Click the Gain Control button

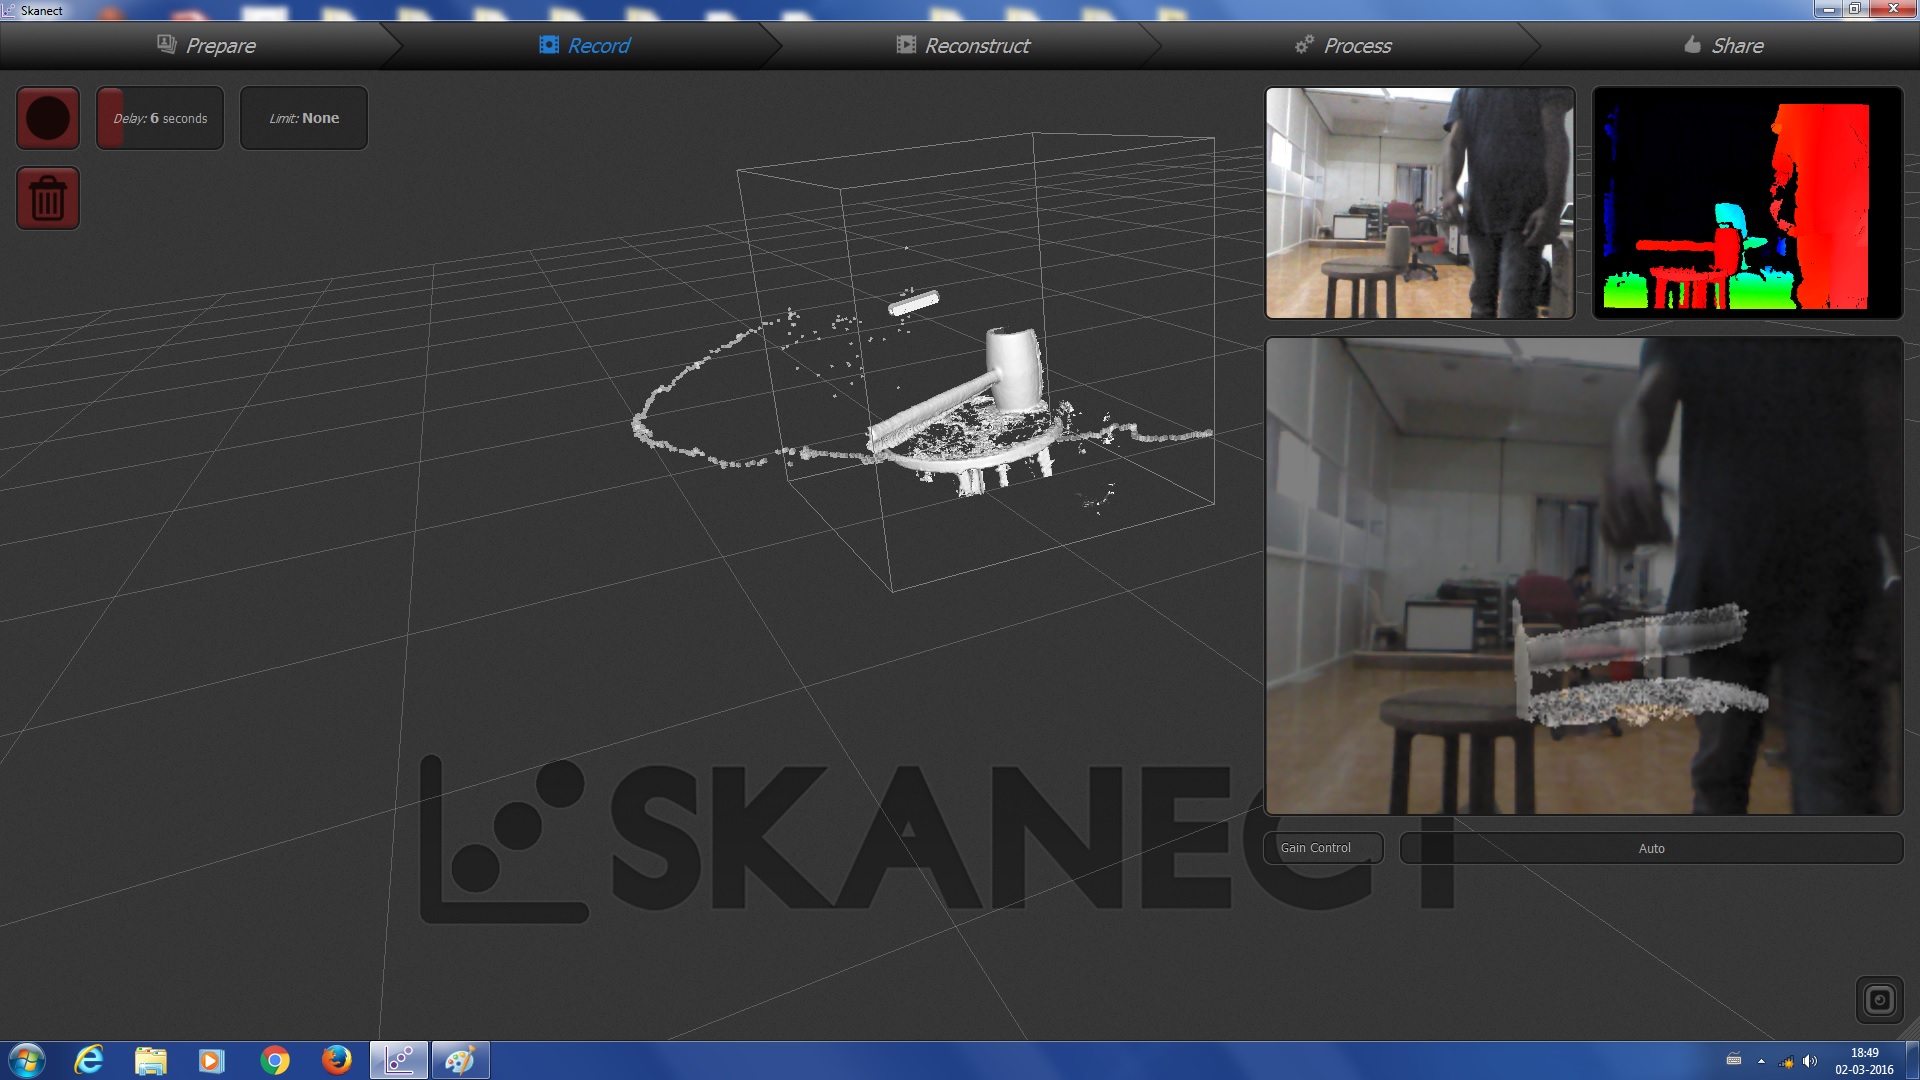[x=1323, y=848]
